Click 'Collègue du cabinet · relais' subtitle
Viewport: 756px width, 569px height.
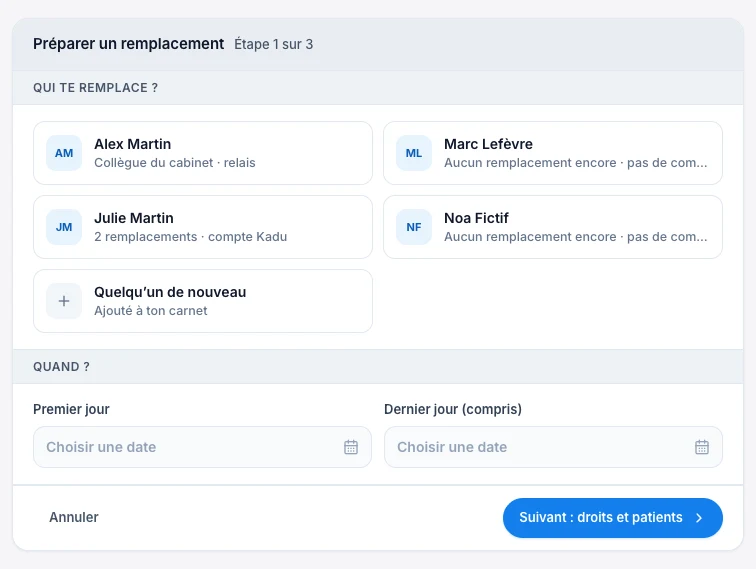tap(175, 163)
